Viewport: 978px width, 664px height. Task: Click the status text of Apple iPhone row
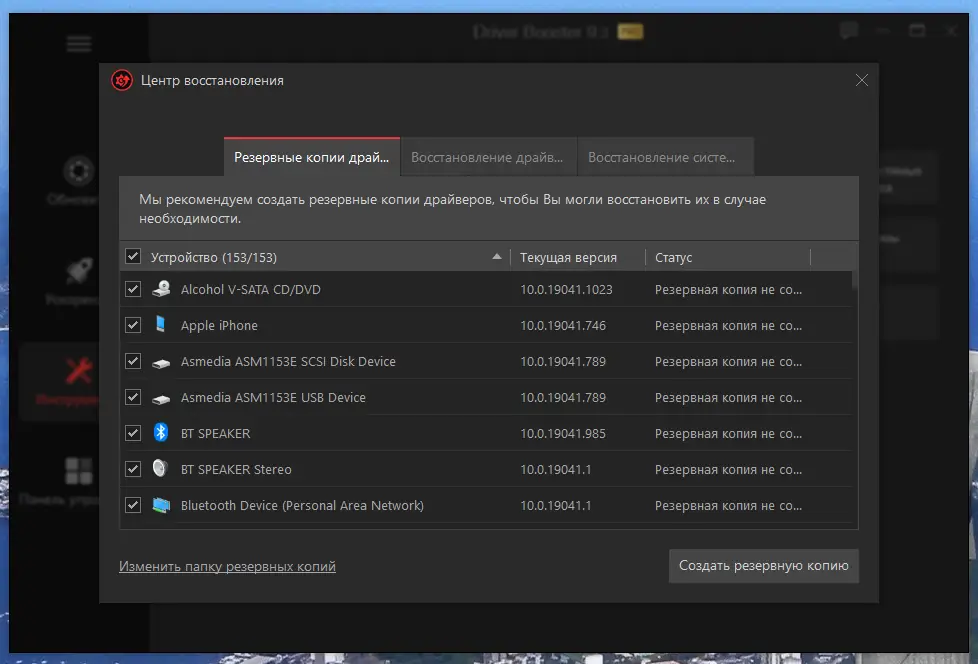pyautogui.click(x=729, y=326)
